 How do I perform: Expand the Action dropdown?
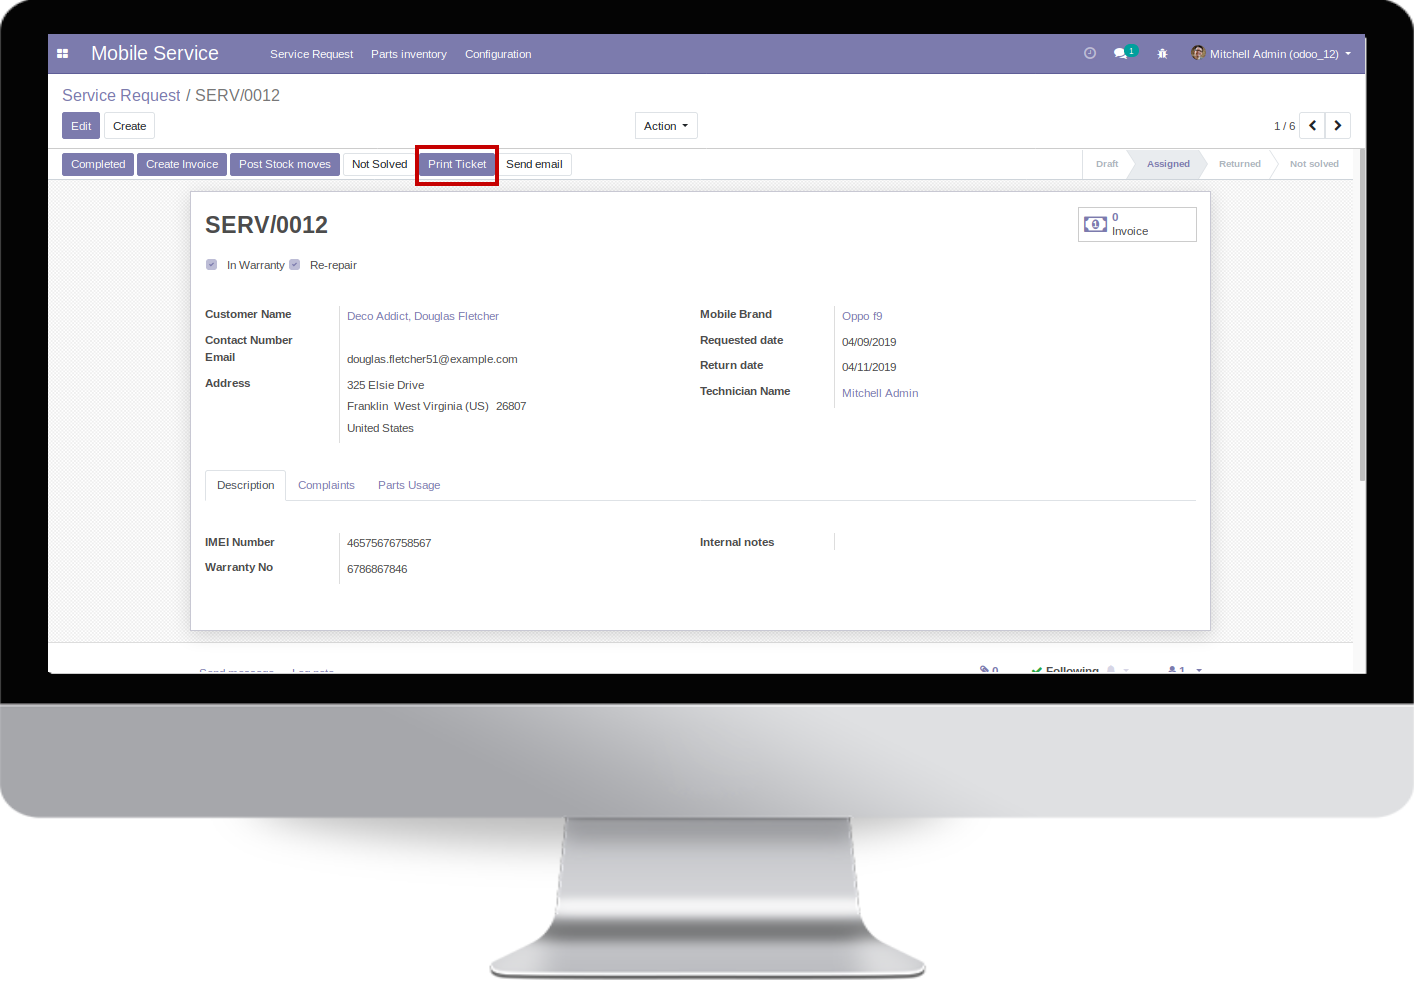click(666, 126)
